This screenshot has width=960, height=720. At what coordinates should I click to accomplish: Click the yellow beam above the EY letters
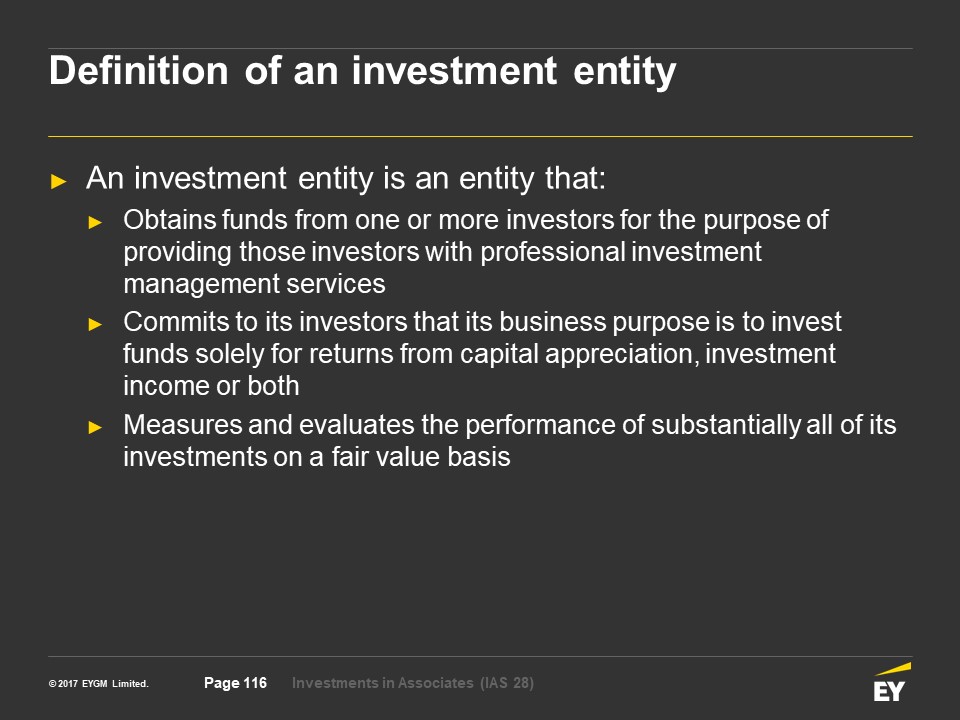(x=893, y=669)
